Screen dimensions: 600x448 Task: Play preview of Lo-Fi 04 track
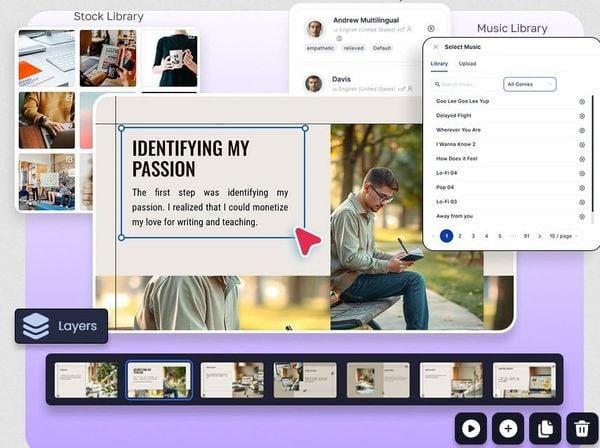coord(582,173)
